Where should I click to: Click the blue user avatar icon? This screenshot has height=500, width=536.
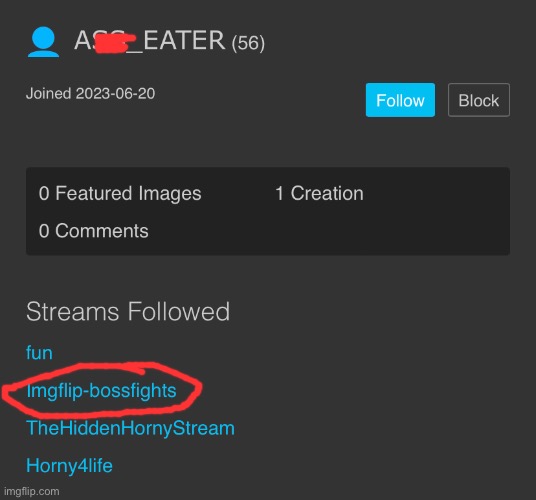coord(43,42)
